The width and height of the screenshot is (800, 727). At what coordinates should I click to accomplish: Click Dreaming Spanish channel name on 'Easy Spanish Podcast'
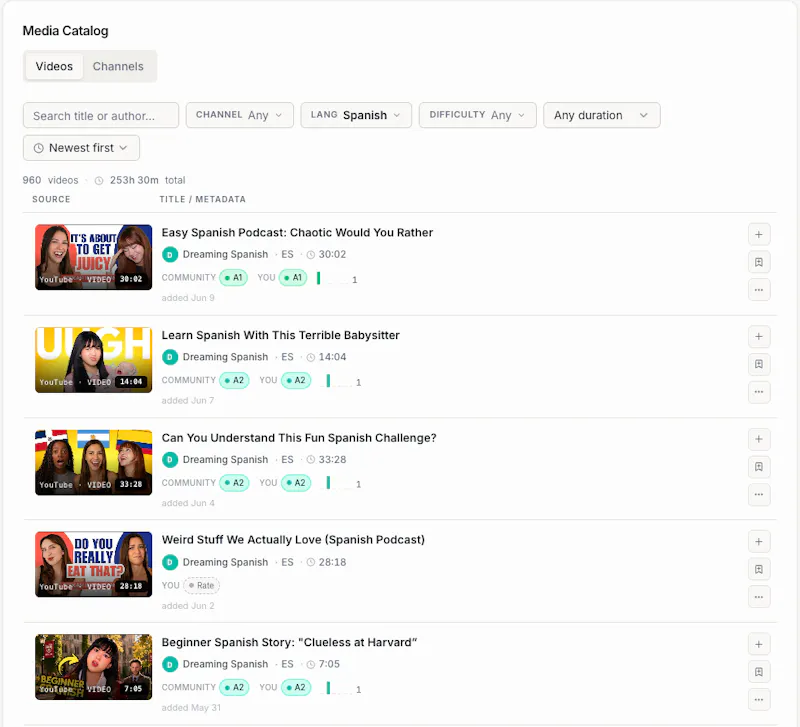225,255
